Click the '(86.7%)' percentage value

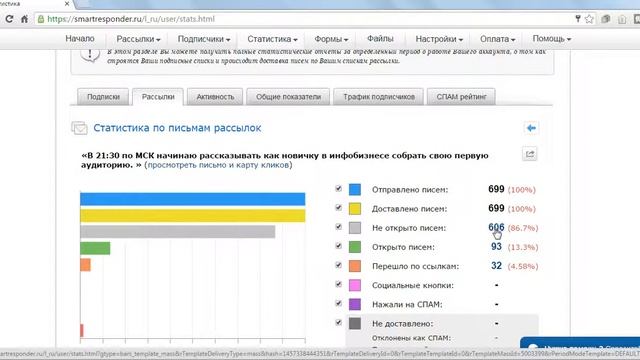coord(523,228)
